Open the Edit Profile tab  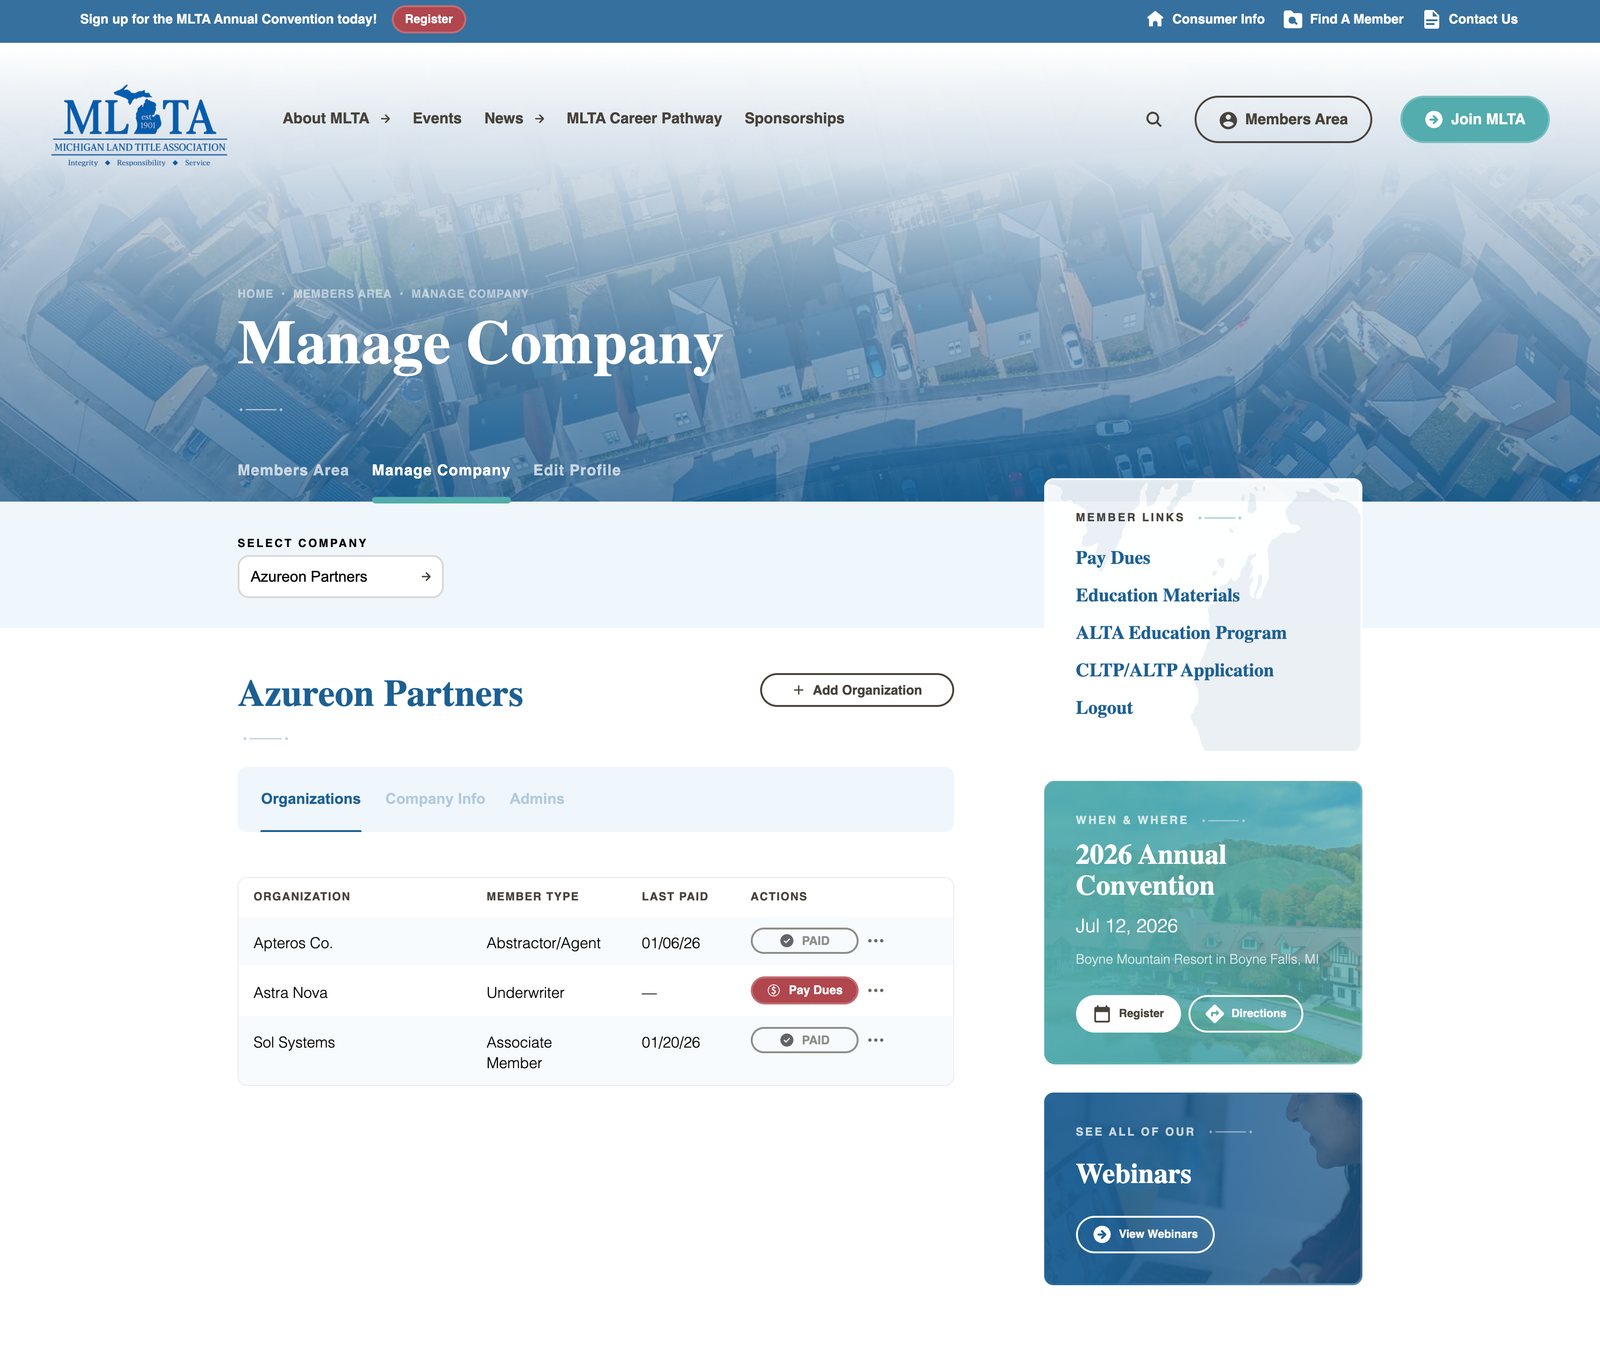click(x=577, y=470)
